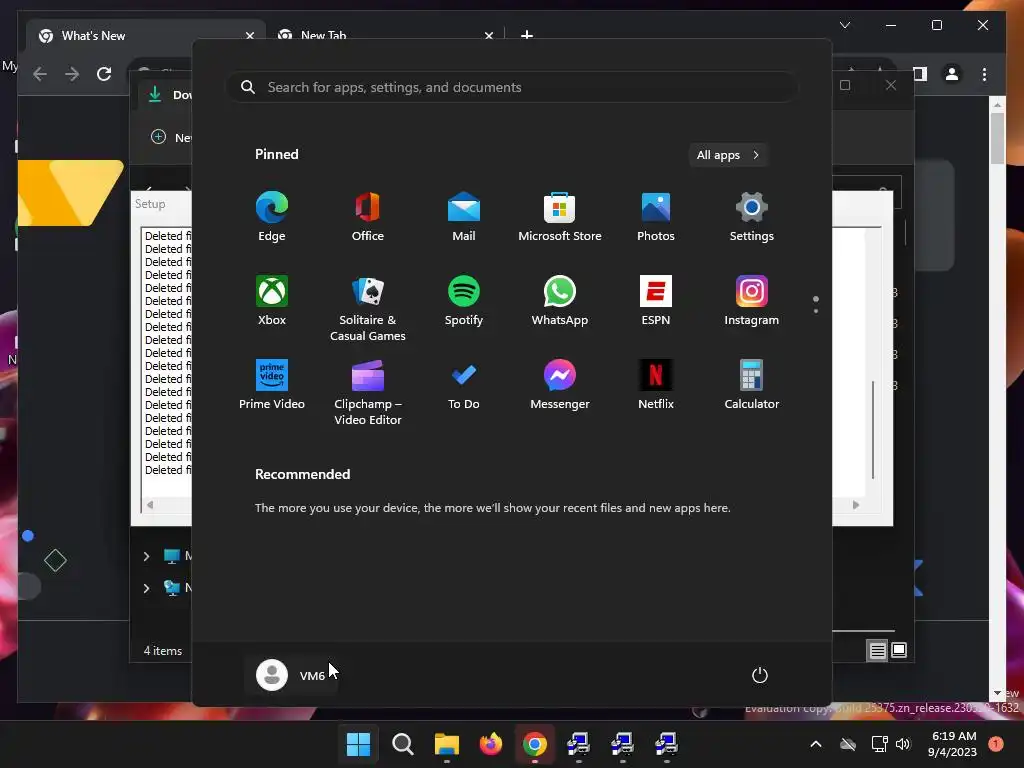Close the What's New Chrome tab
The width and height of the screenshot is (1024, 768).
[x=249, y=35]
